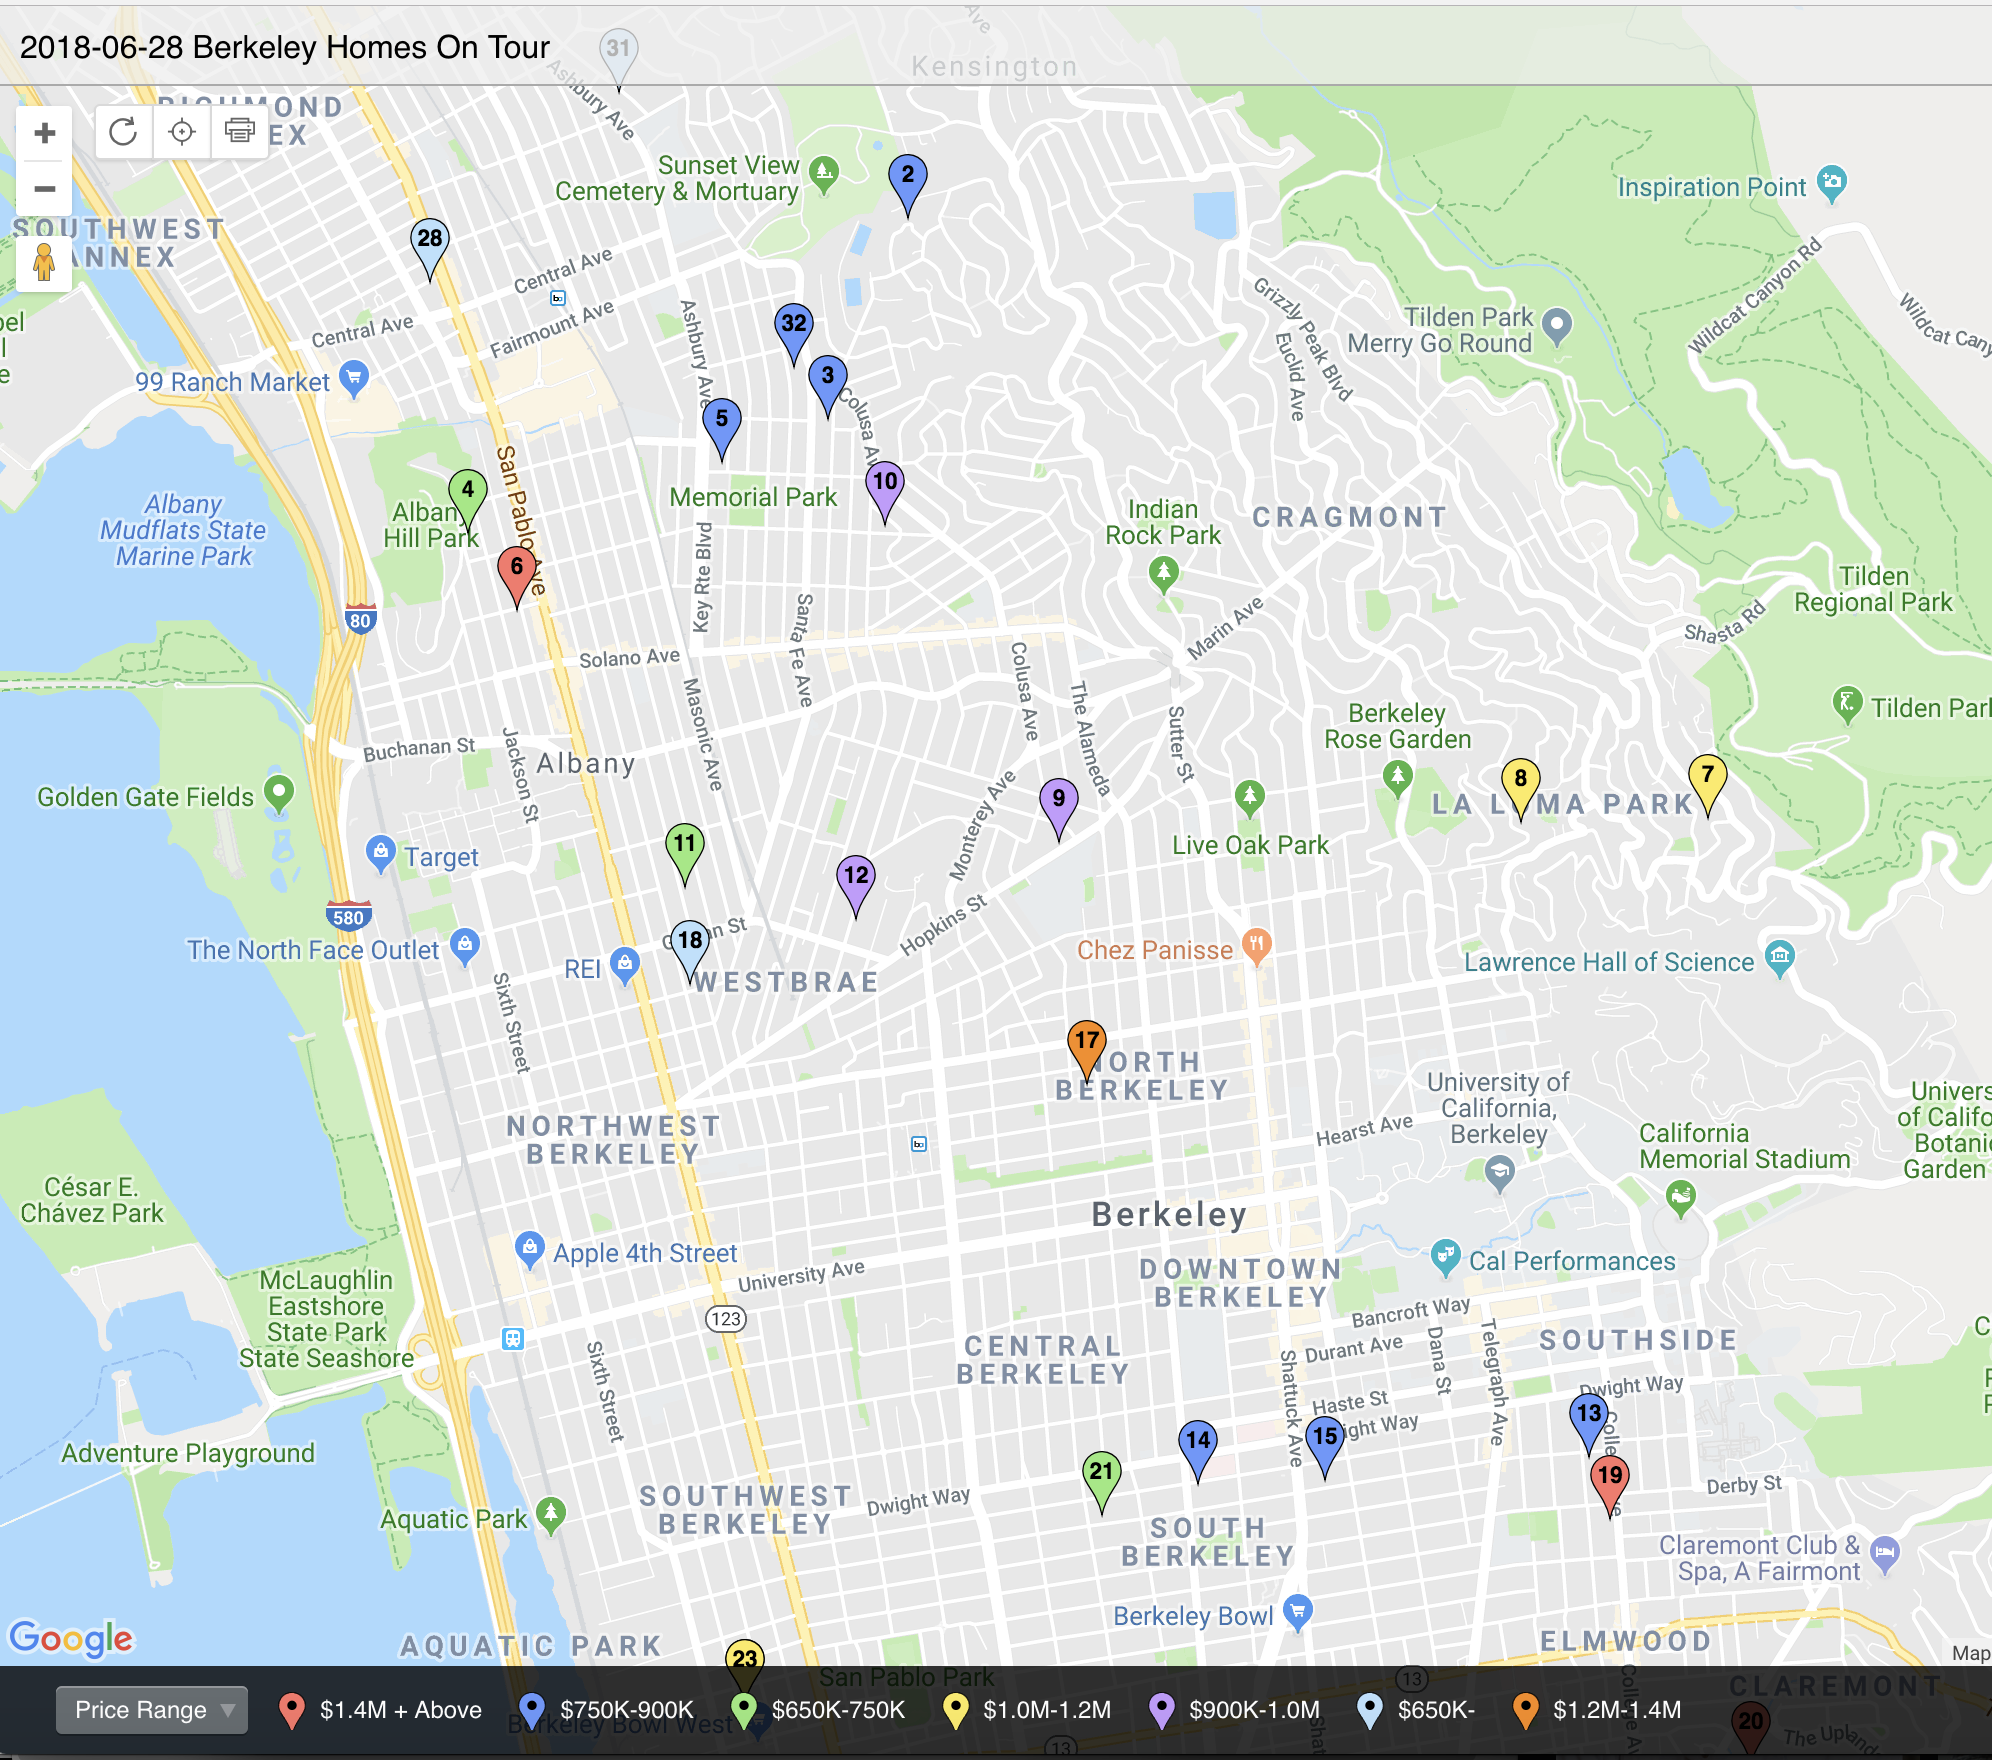The height and width of the screenshot is (1760, 1992).
Task: Click Tilden Park Merry Go Round pin
Action: click(x=1557, y=326)
